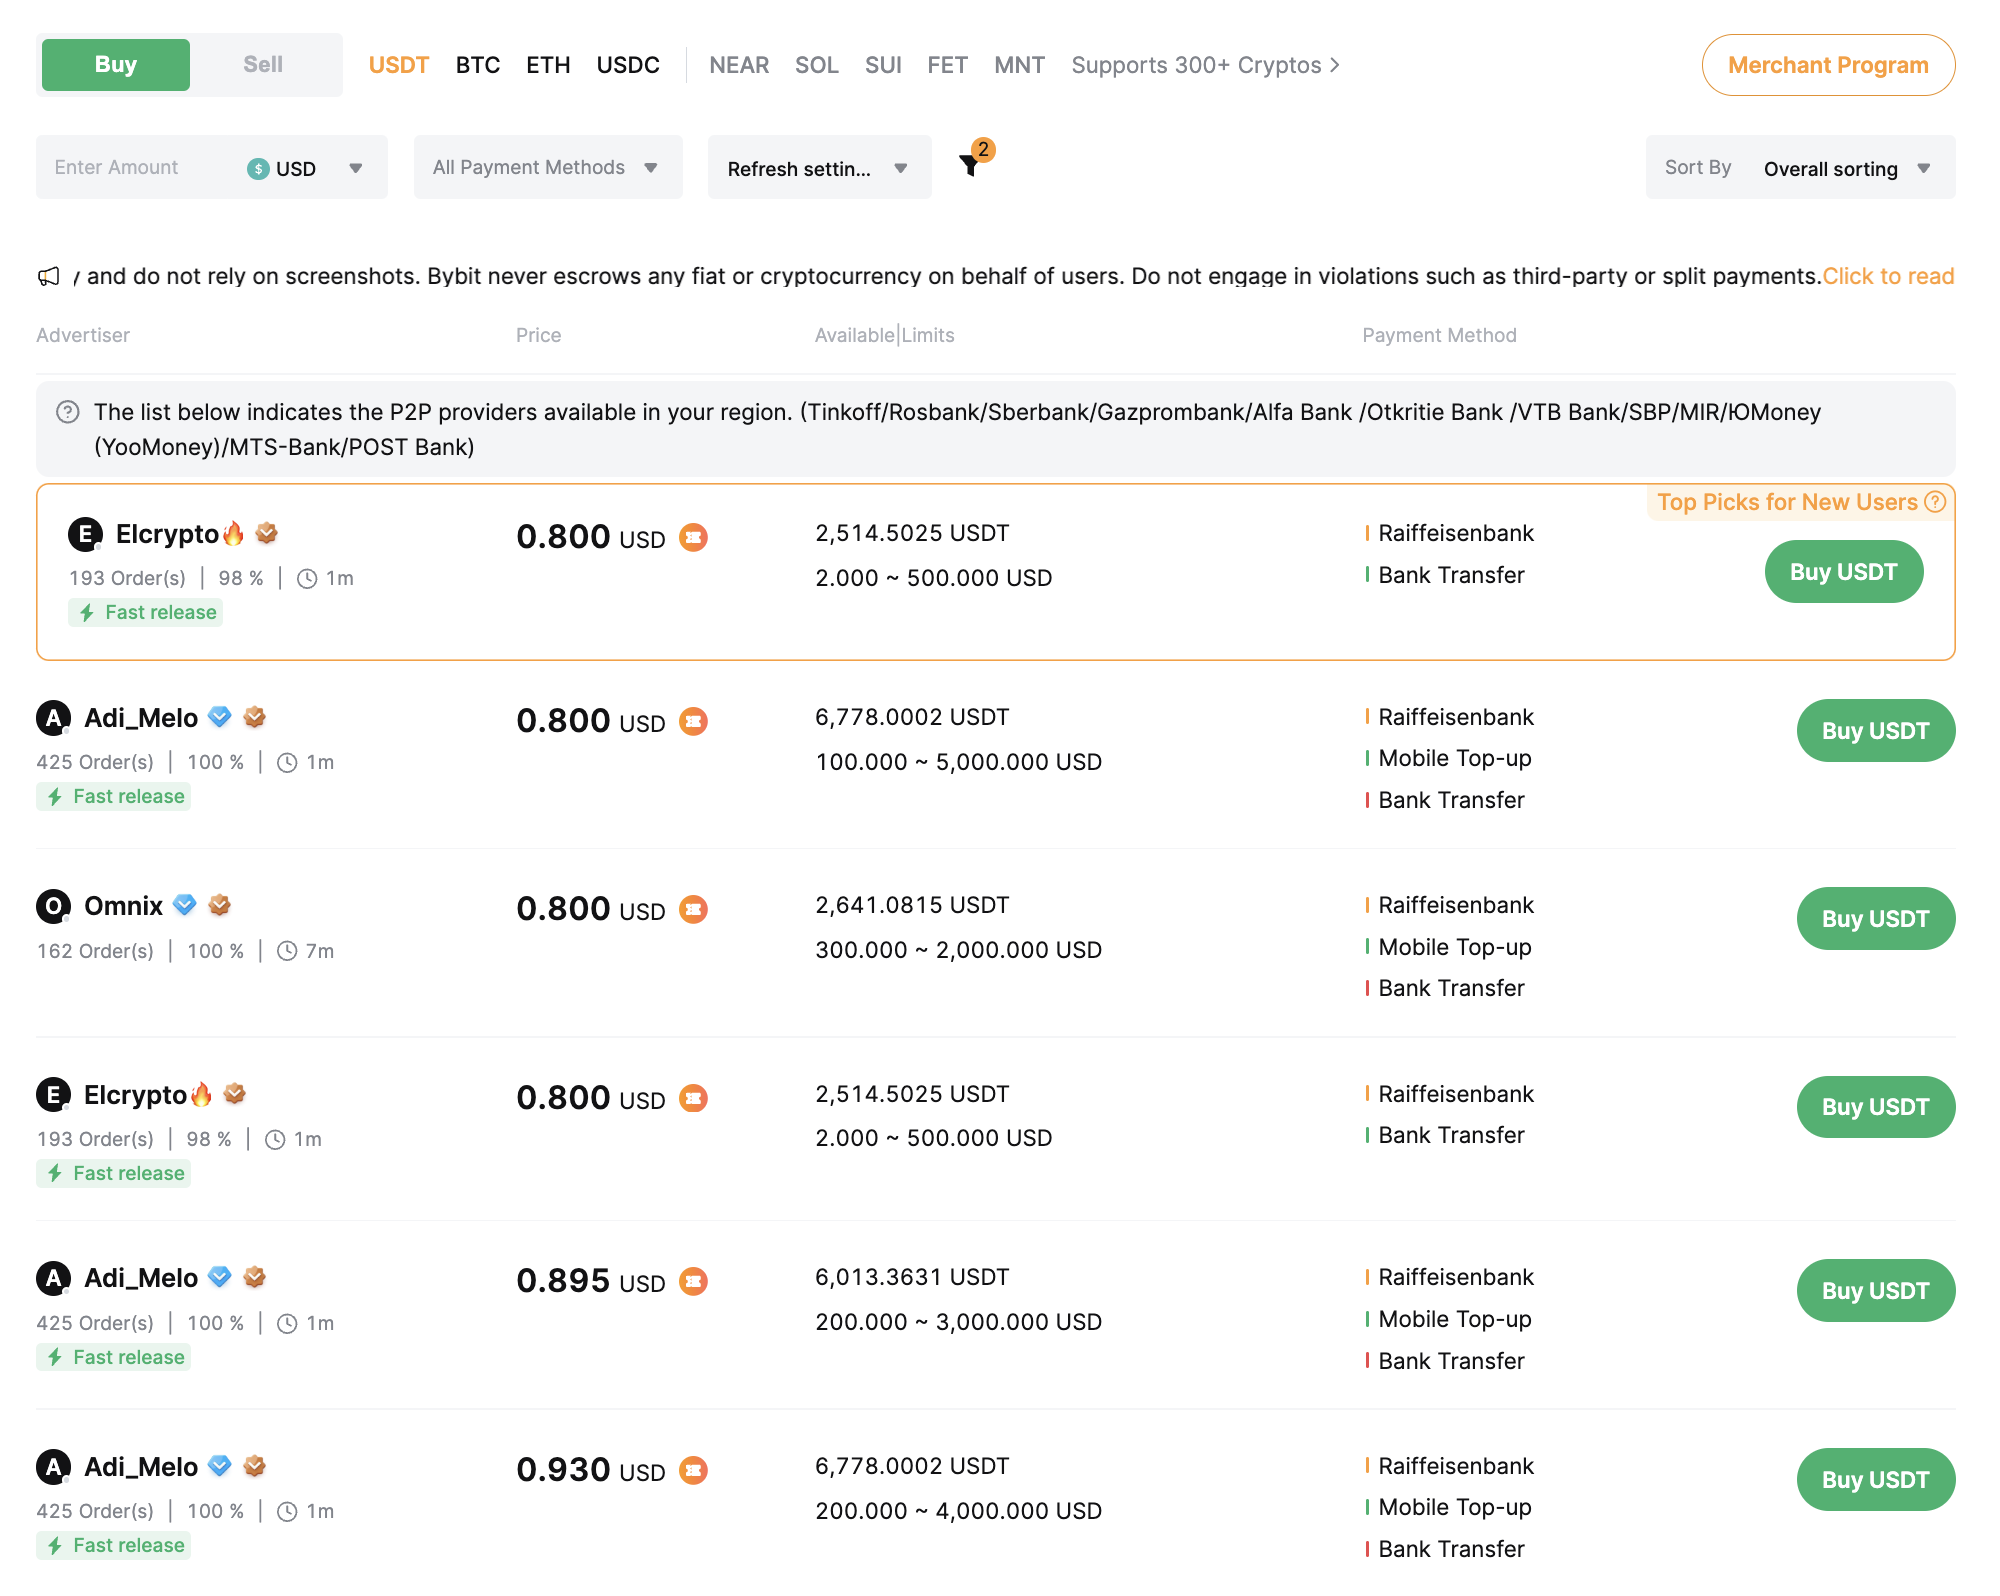The image size is (2000, 1596).
Task: Select the SOL tab
Action: (817, 65)
